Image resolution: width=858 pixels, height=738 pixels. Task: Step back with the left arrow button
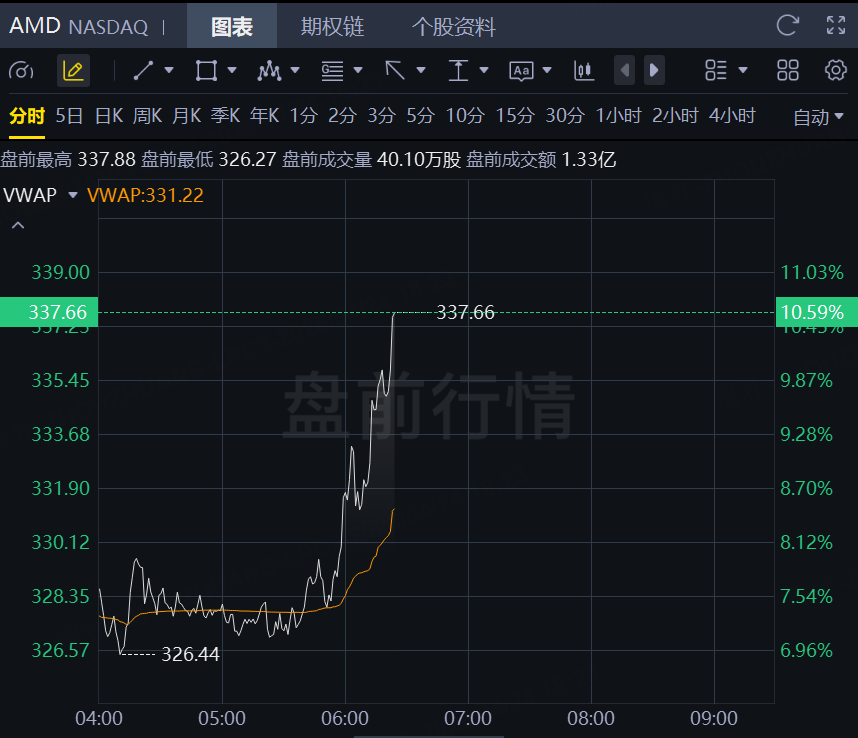[x=624, y=70]
